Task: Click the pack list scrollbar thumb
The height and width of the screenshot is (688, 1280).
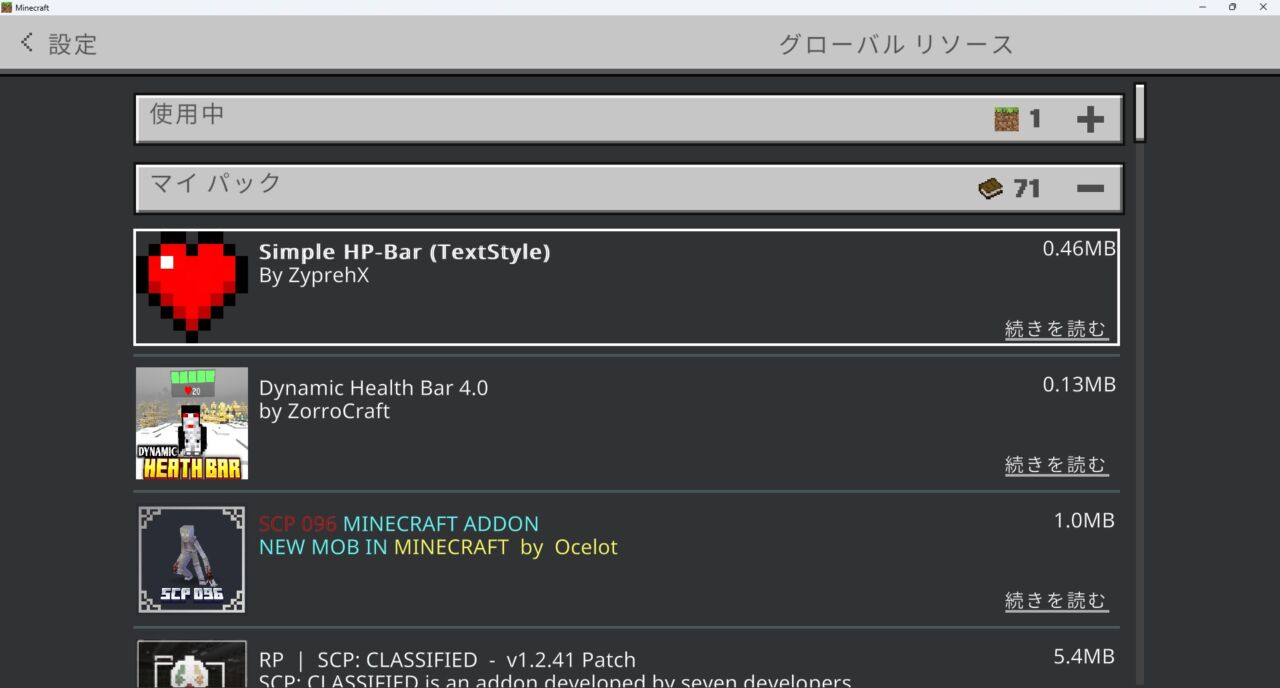Action: (x=1139, y=113)
